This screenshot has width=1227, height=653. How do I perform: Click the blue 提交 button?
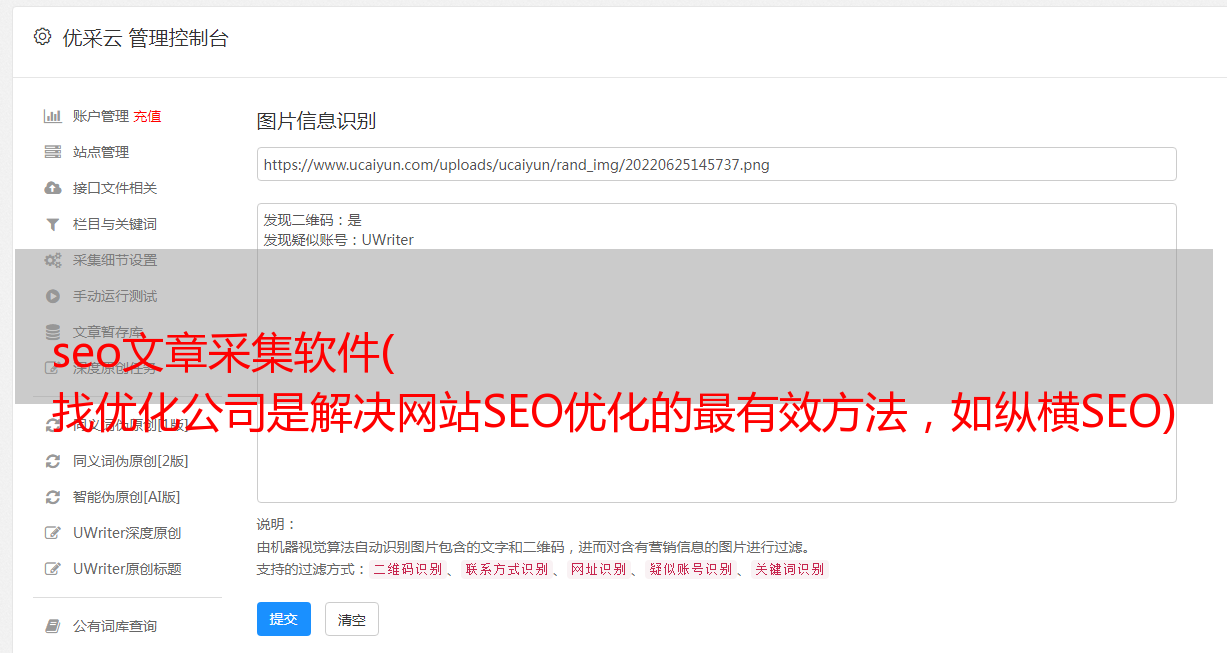284,619
